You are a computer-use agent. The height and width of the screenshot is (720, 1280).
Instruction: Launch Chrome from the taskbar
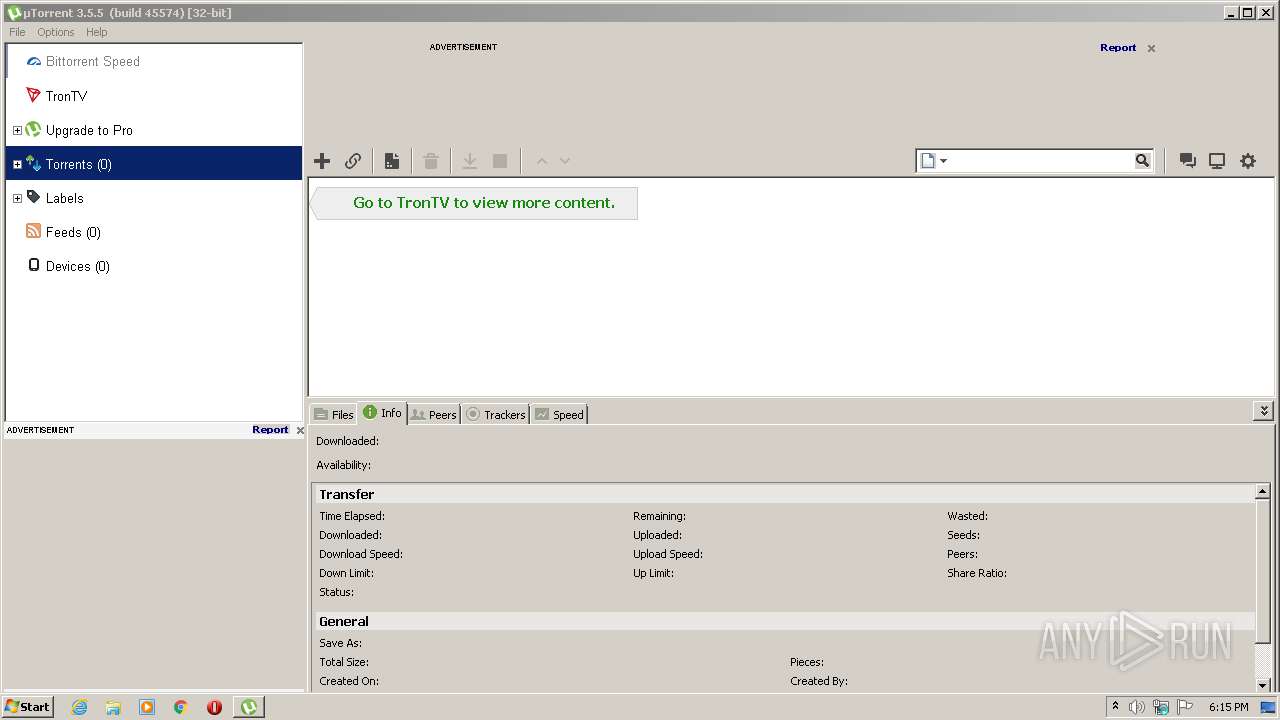click(181, 707)
